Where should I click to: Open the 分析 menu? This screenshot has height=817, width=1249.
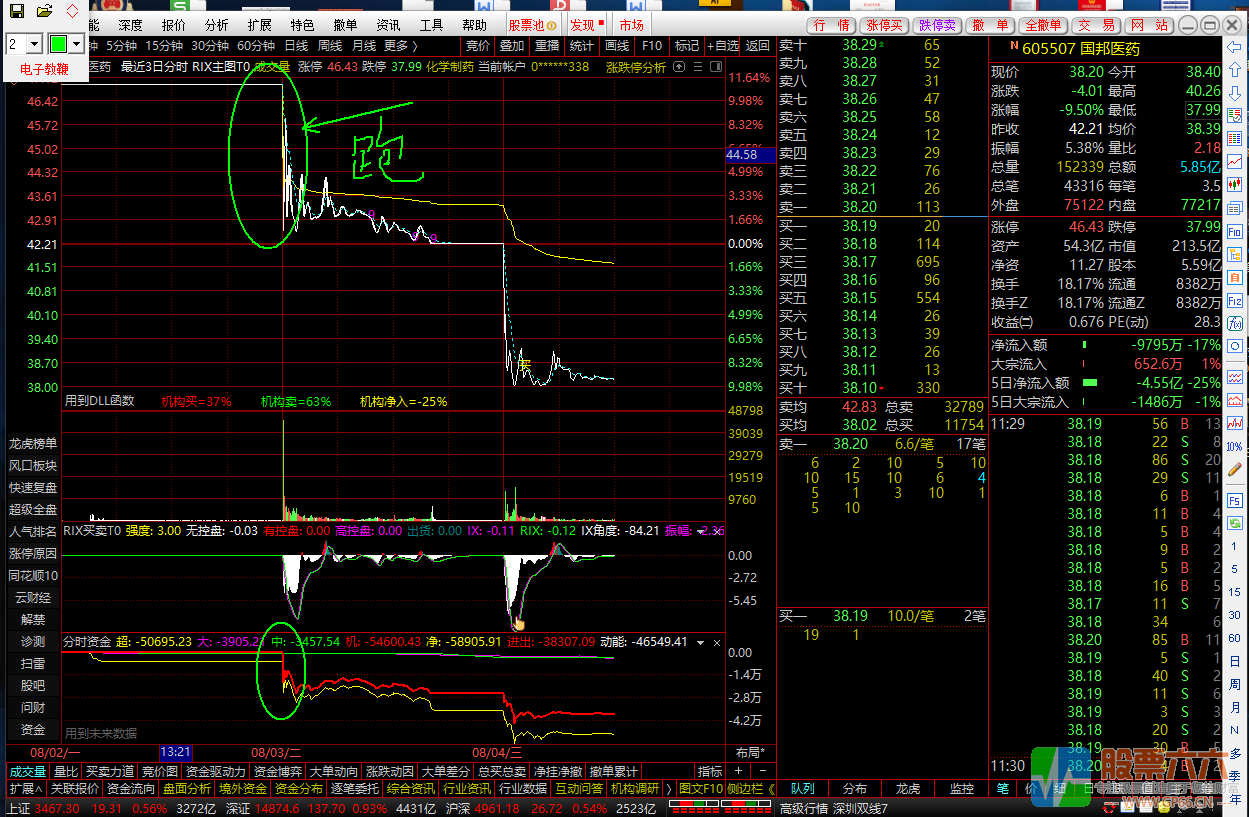[x=216, y=25]
